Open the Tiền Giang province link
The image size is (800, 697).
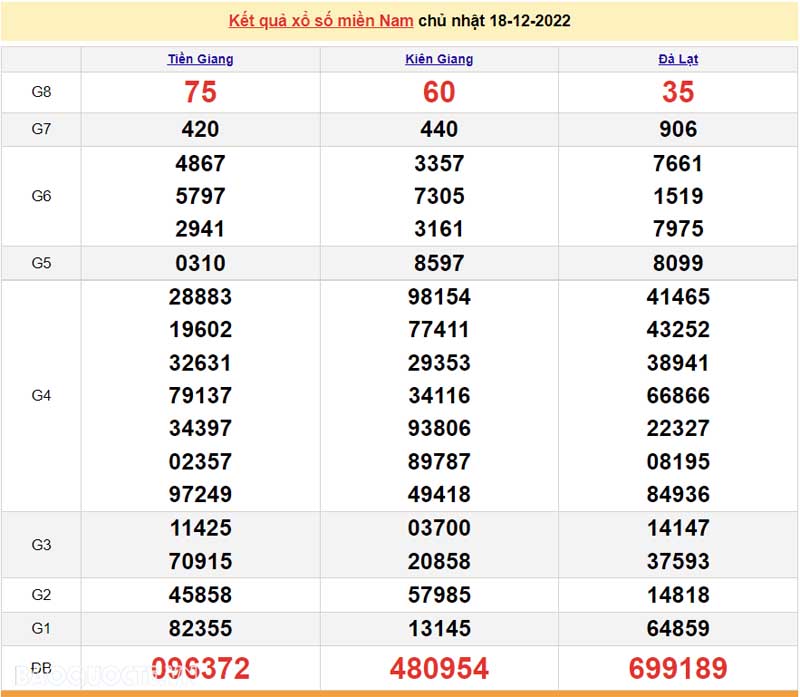pyautogui.click(x=201, y=59)
